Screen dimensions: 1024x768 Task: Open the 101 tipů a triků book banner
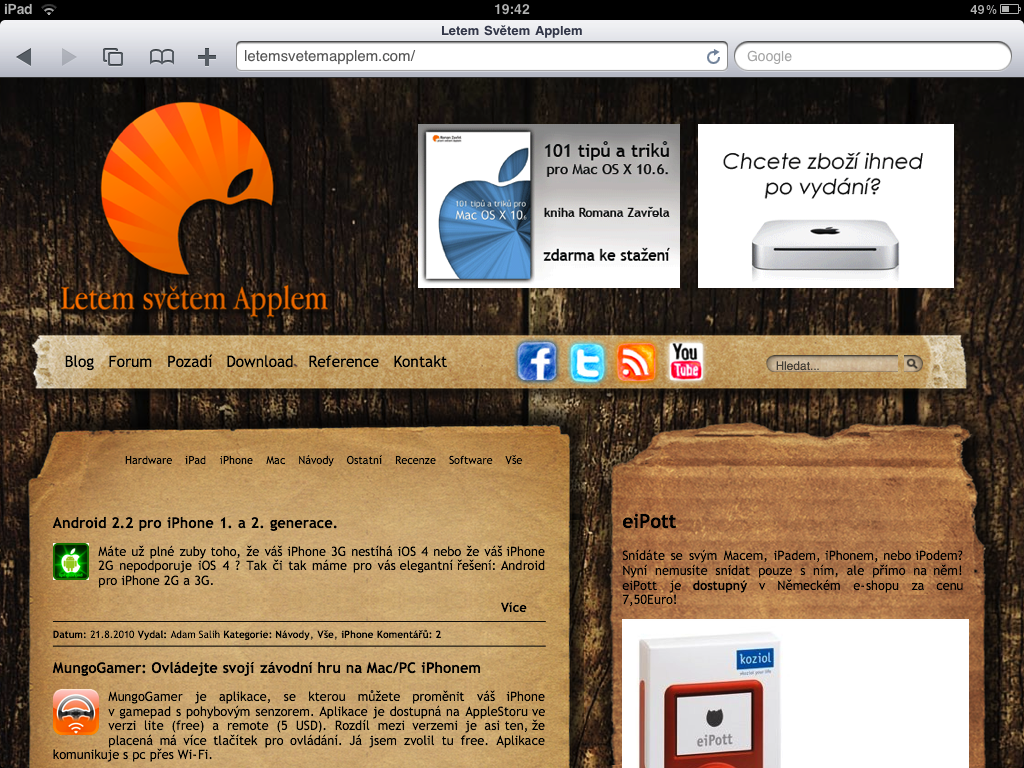tap(549, 206)
